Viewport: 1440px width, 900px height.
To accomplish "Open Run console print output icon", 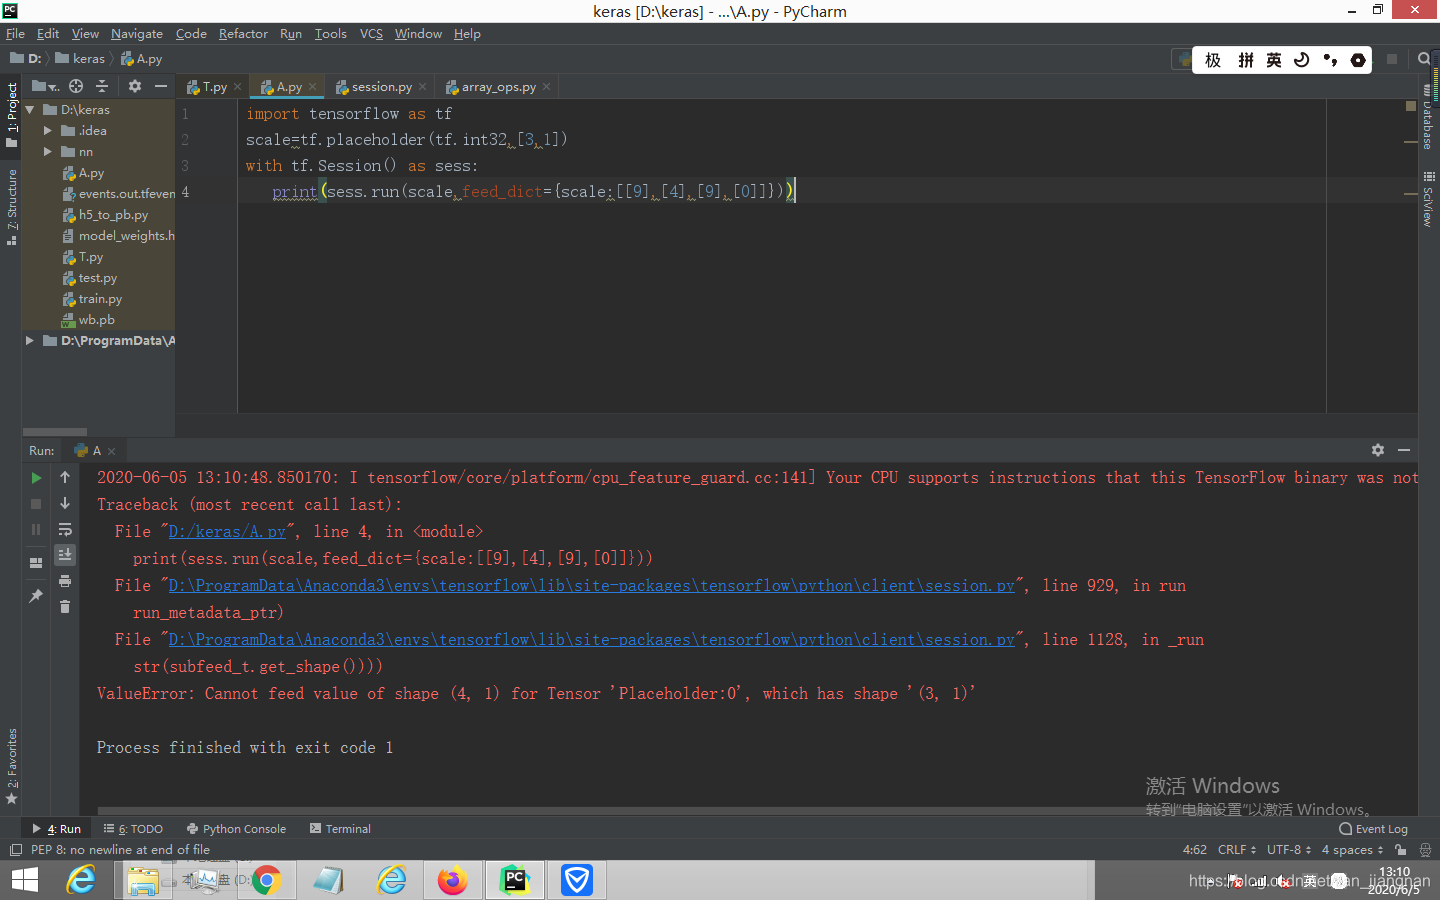I will (x=65, y=581).
